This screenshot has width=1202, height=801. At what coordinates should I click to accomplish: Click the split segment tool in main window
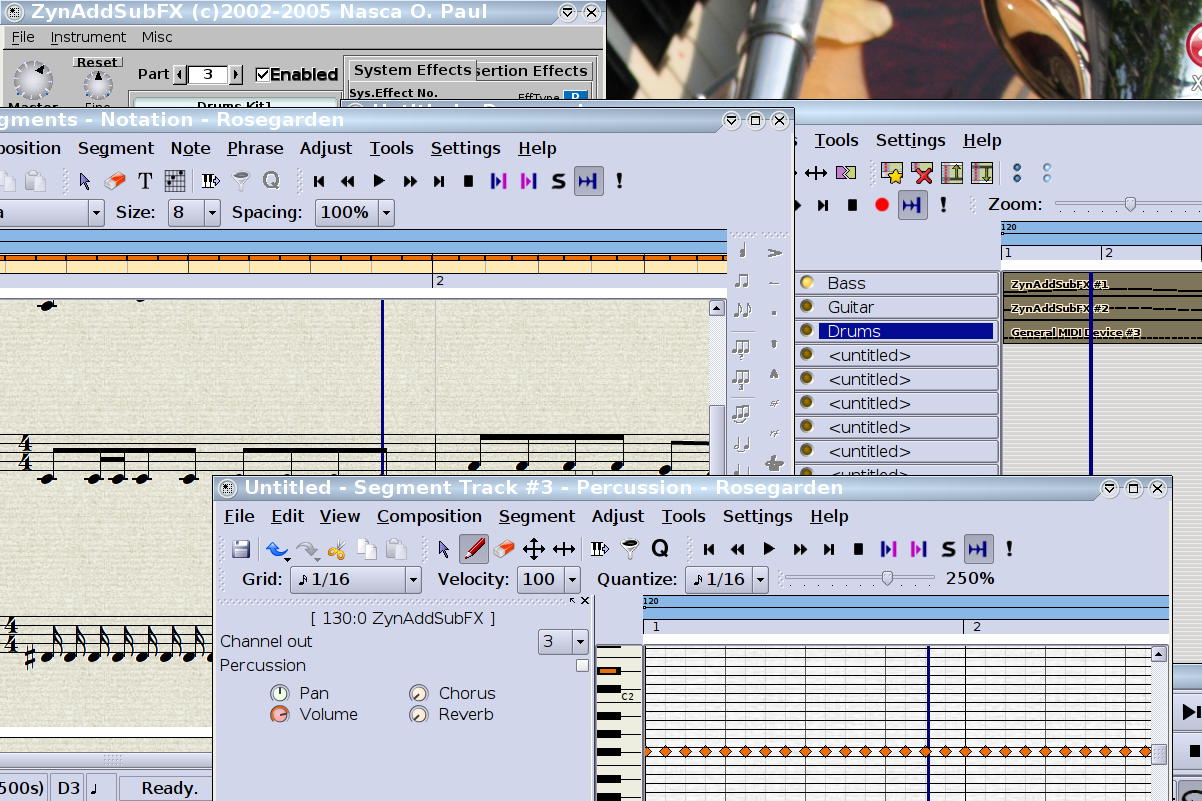(846, 173)
